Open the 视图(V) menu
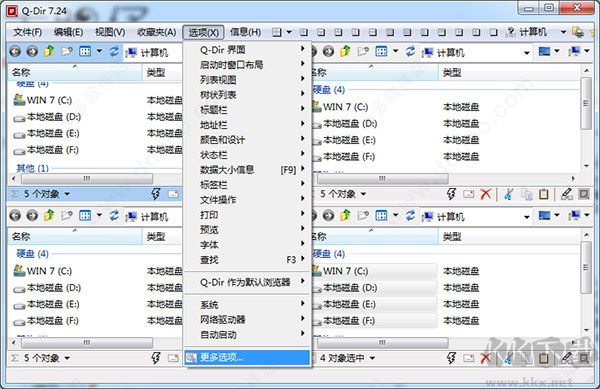 [110, 32]
